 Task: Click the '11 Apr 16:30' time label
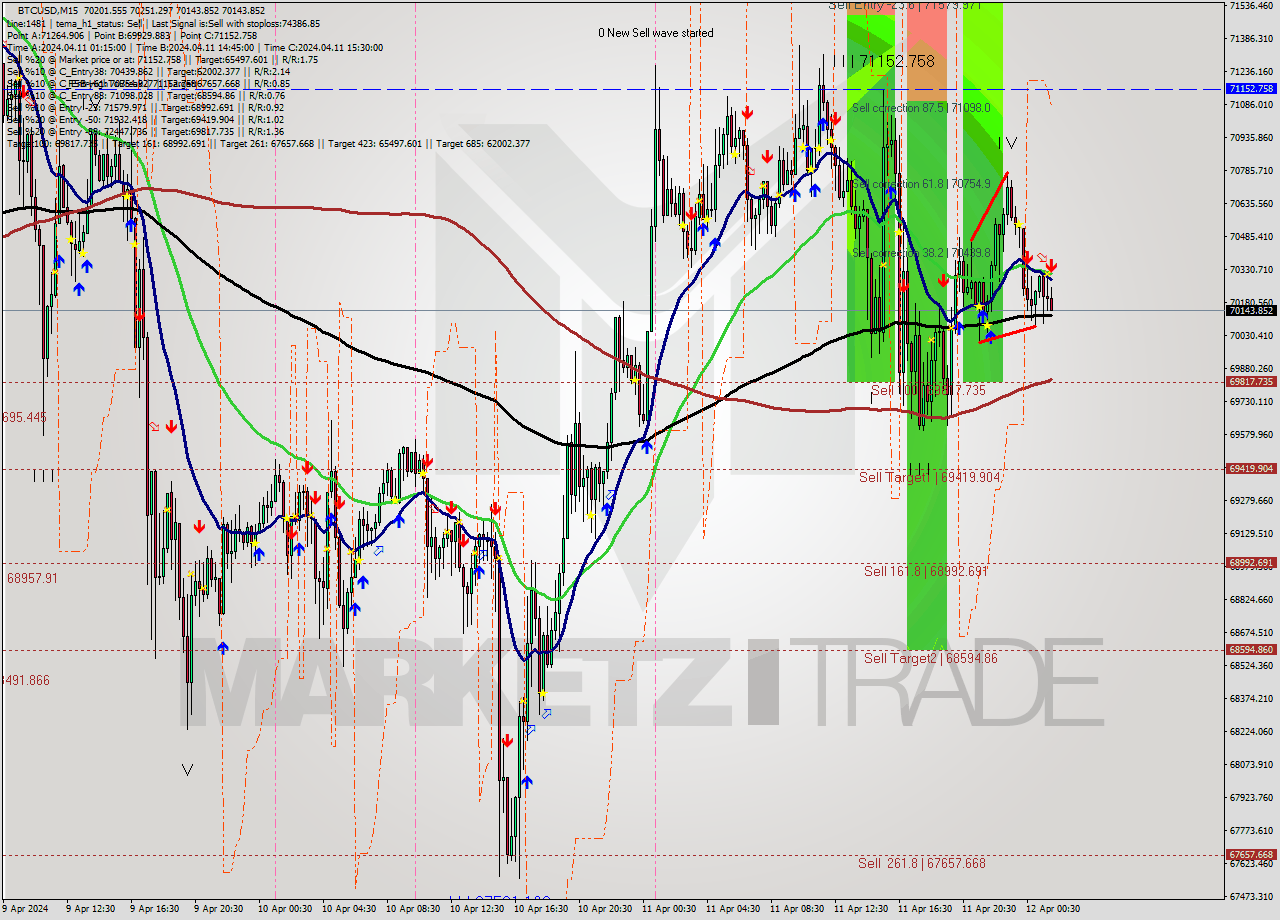click(x=927, y=909)
